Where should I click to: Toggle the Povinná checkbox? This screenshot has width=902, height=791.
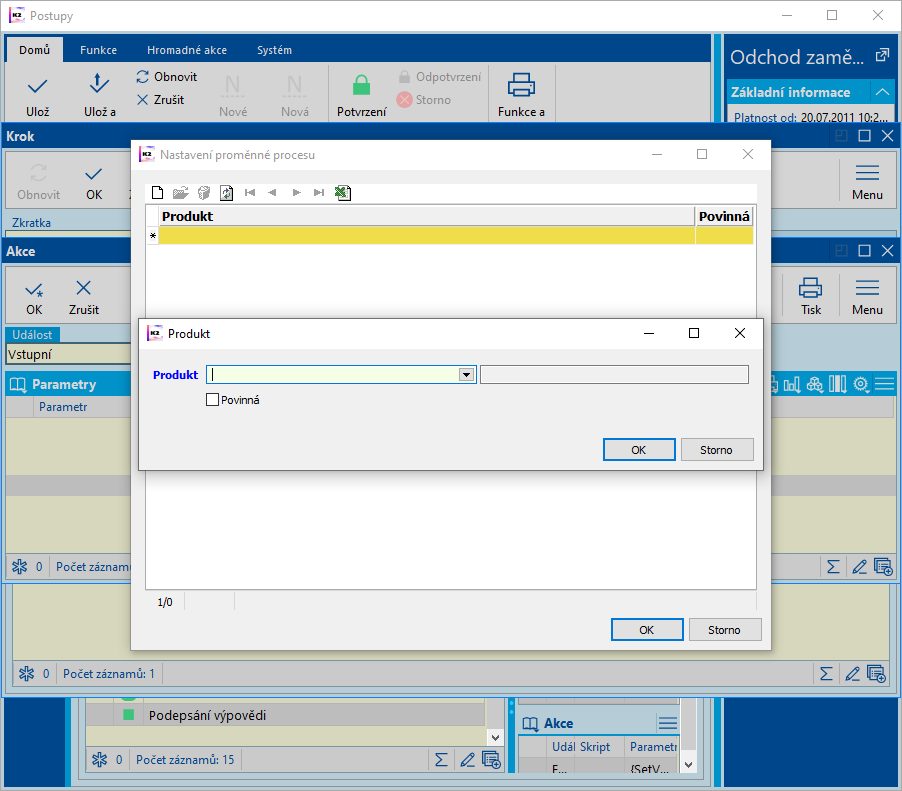[212, 399]
